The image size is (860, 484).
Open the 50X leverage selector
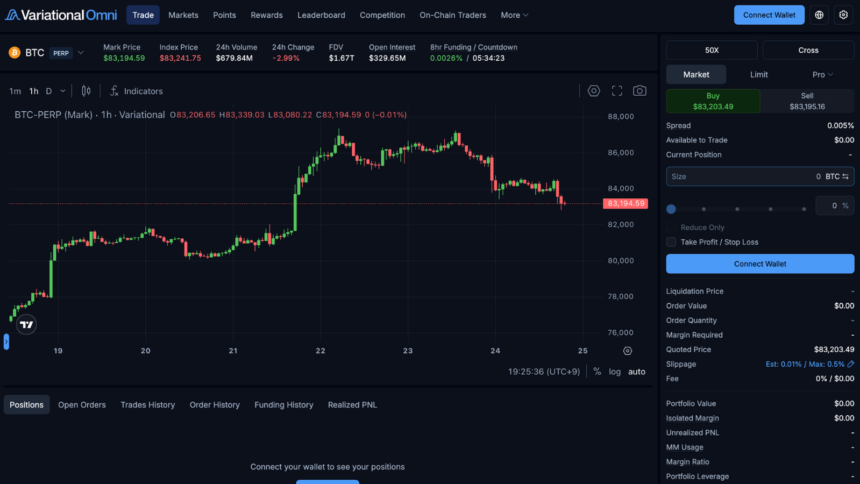click(711, 50)
